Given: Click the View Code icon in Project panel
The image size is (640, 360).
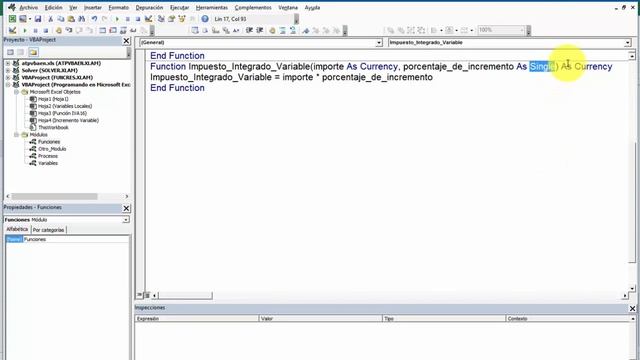Looking at the screenshot, I should coord(11,52).
